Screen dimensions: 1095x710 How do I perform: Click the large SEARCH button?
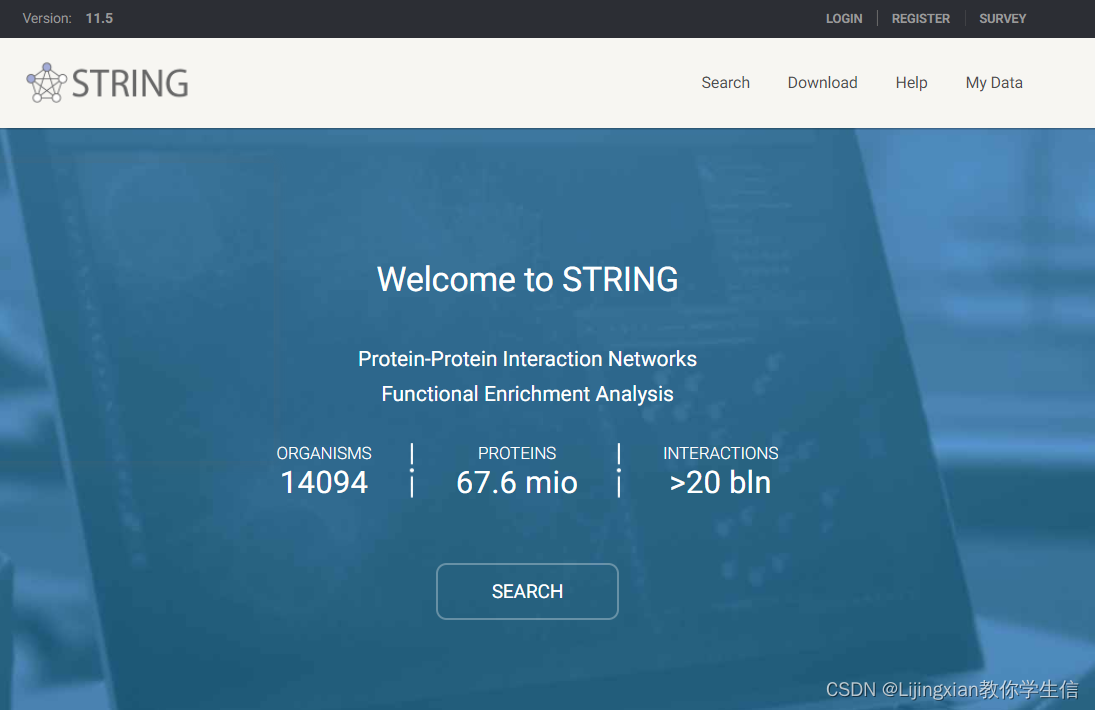[x=527, y=591]
